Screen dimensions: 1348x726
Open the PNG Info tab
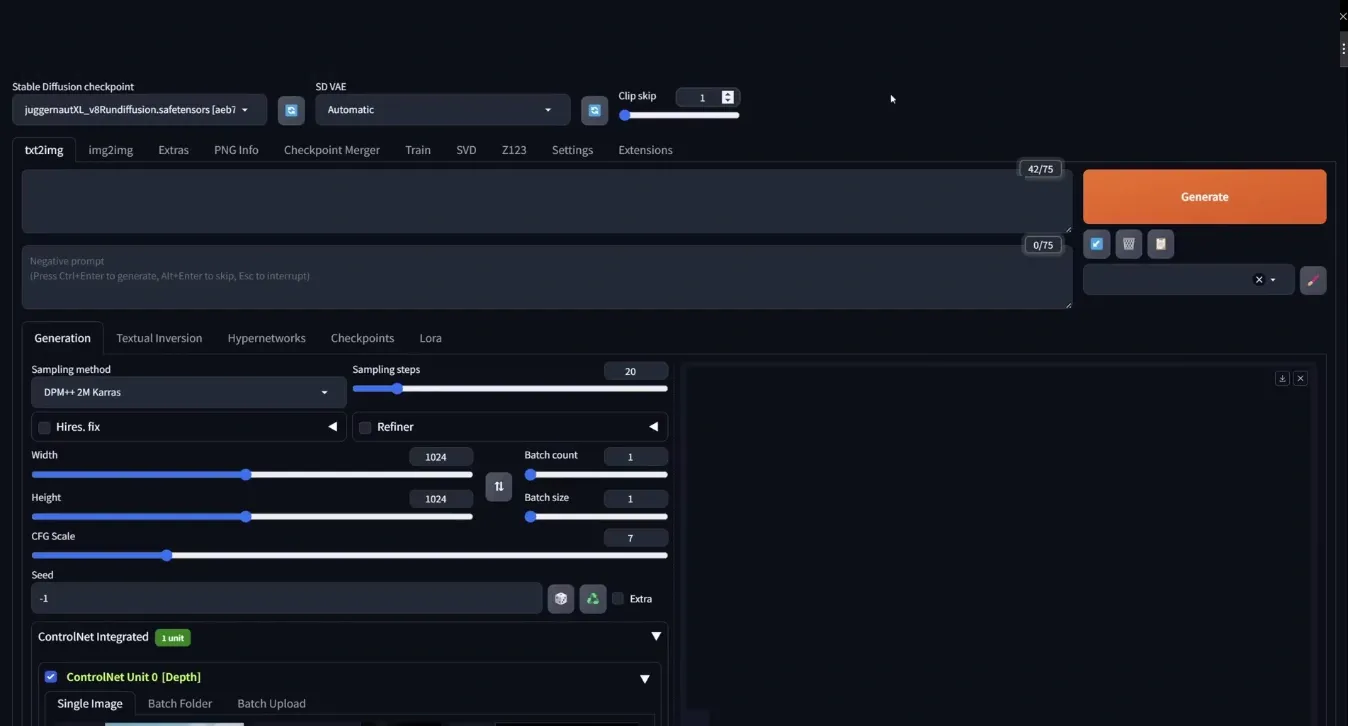pos(236,150)
